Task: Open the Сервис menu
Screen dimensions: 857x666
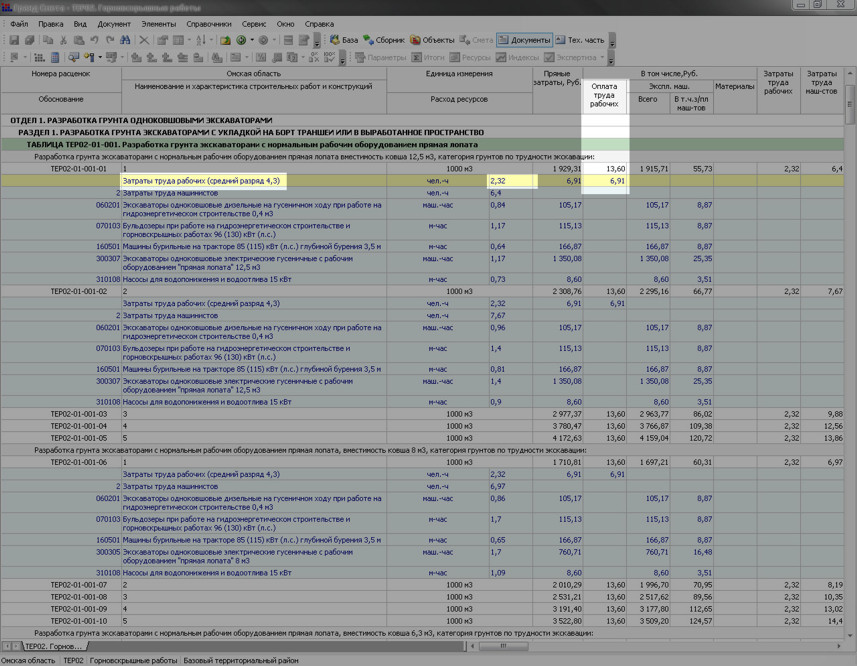Action: click(254, 23)
